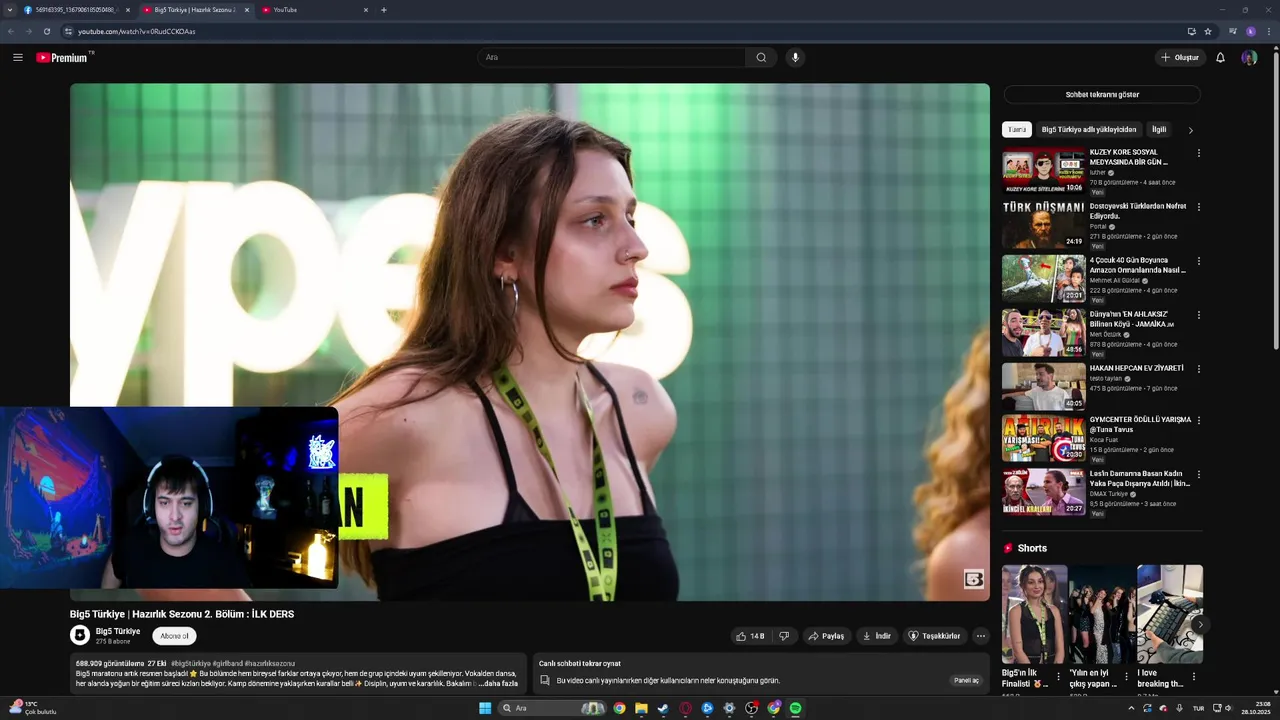Open File Explorer from taskbar

coord(641,708)
